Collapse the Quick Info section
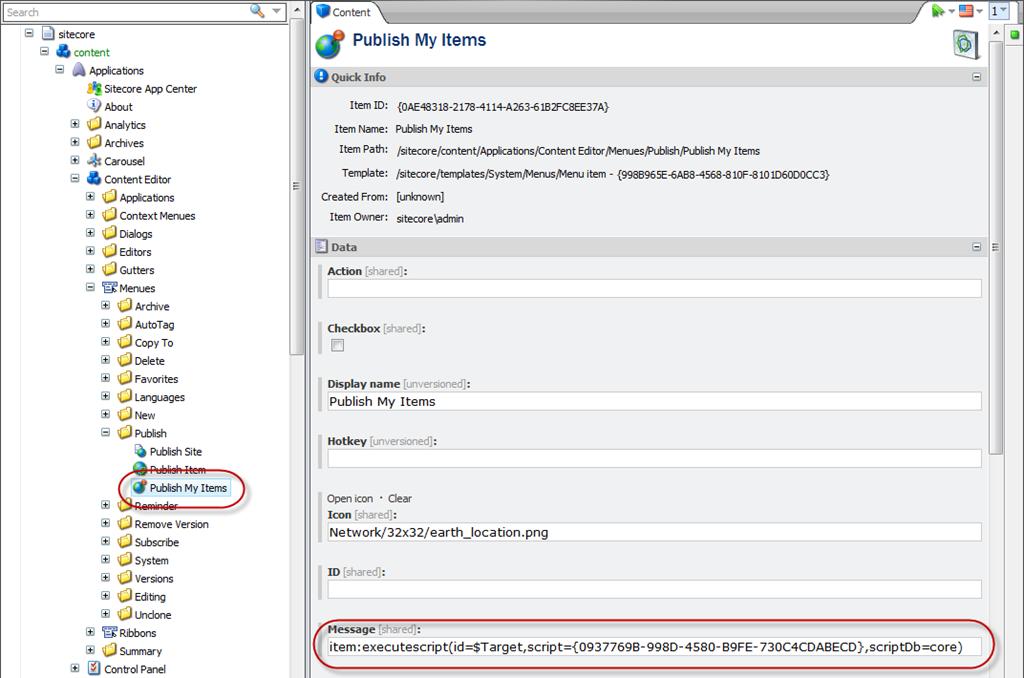Screen dimensions: 1024x678 (x=976, y=77)
